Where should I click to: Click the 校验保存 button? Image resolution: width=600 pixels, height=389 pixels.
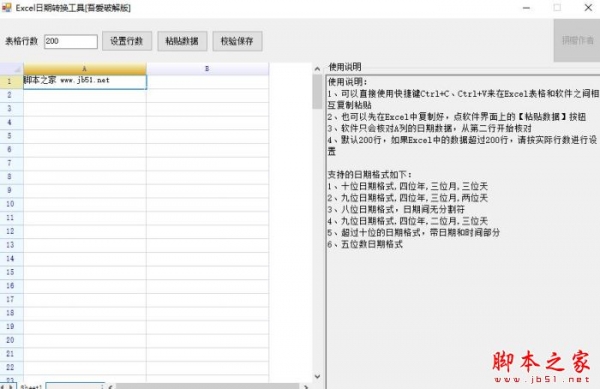point(237,41)
